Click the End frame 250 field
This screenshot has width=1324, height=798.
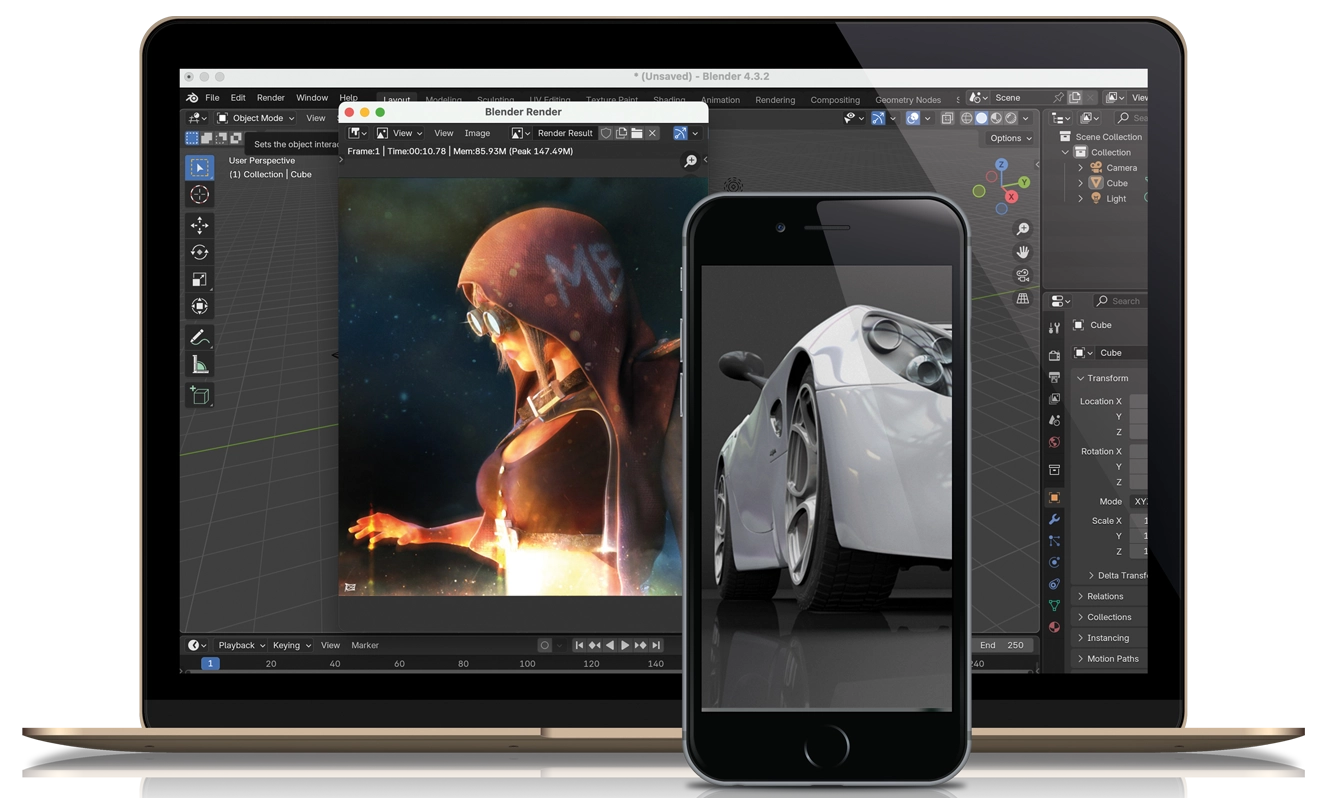tap(1003, 646)
